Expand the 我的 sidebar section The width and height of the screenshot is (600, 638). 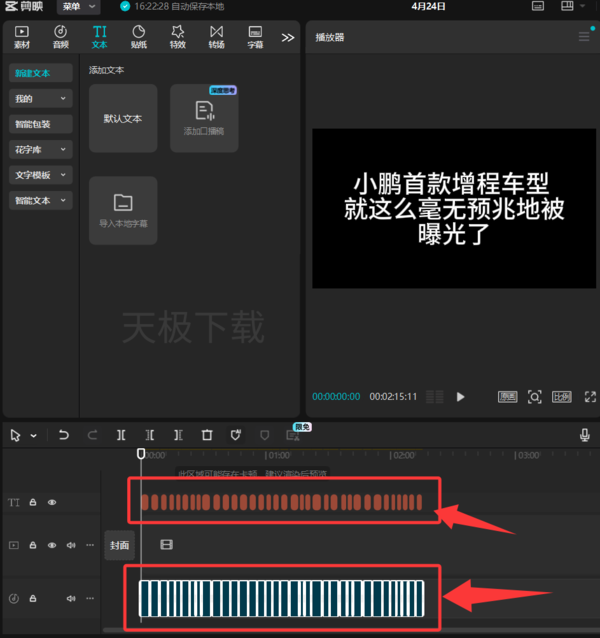pos(41,98)
